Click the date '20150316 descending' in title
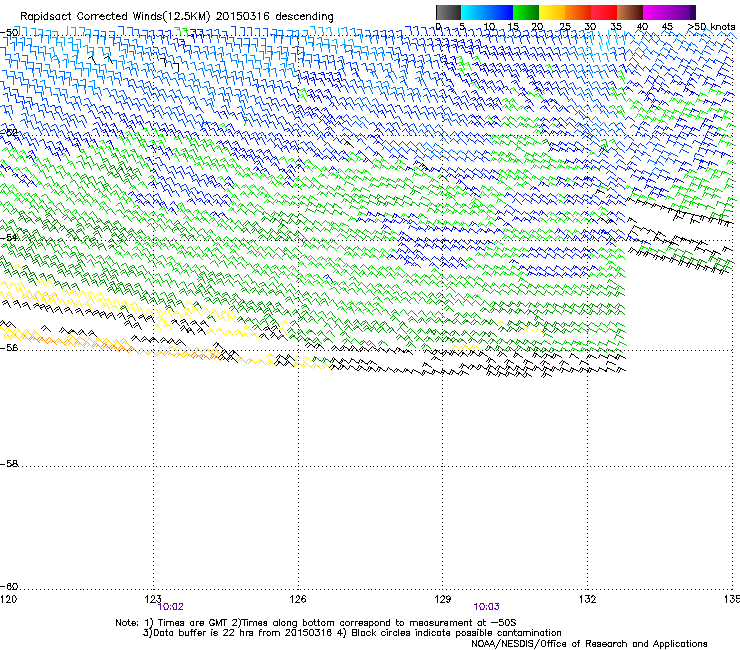The width and height of the screenshot is (740, 650). (x=275, y=17)
